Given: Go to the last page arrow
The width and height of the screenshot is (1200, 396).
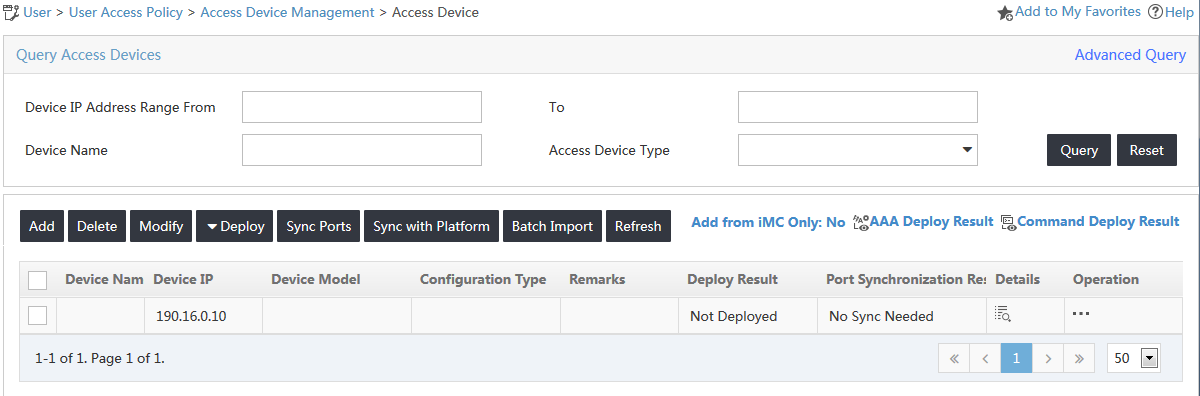Looking at the screenshot, I should pos(1078,358).
